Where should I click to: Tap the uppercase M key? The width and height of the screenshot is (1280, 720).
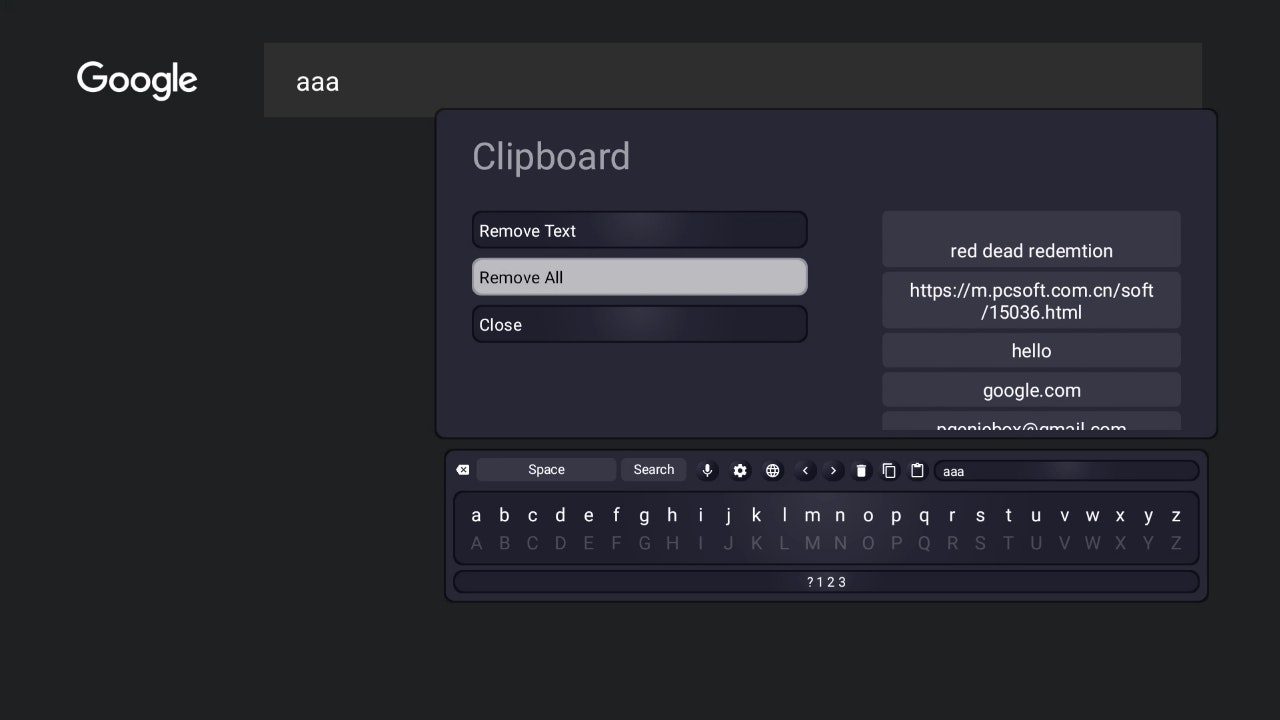point(812,543)
